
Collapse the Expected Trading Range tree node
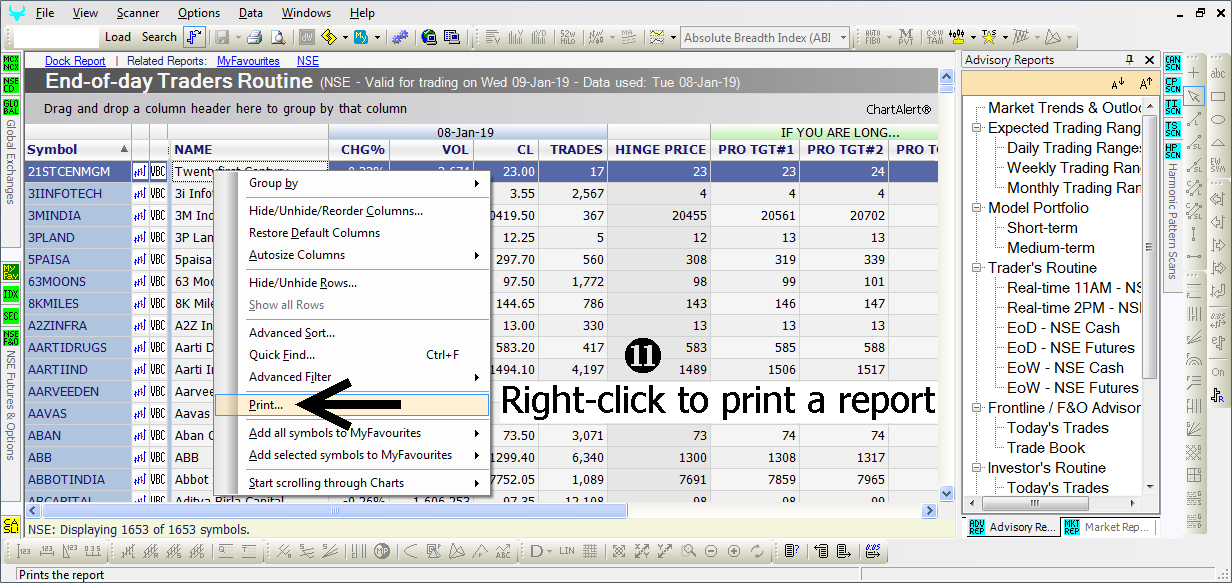(x=977, y=128)
